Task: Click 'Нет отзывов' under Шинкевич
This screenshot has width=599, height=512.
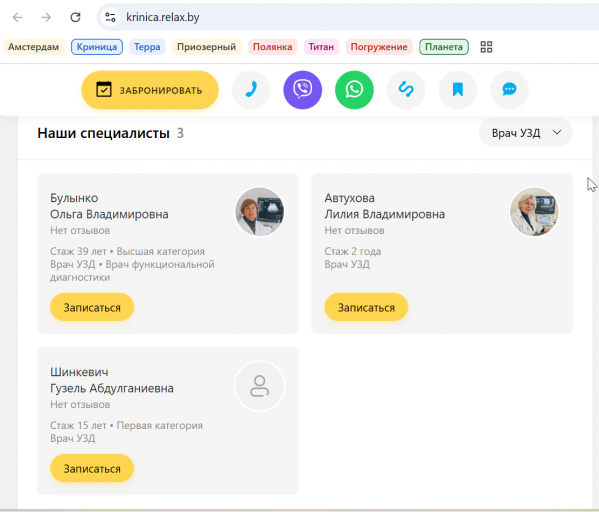Action: (80, 404)
